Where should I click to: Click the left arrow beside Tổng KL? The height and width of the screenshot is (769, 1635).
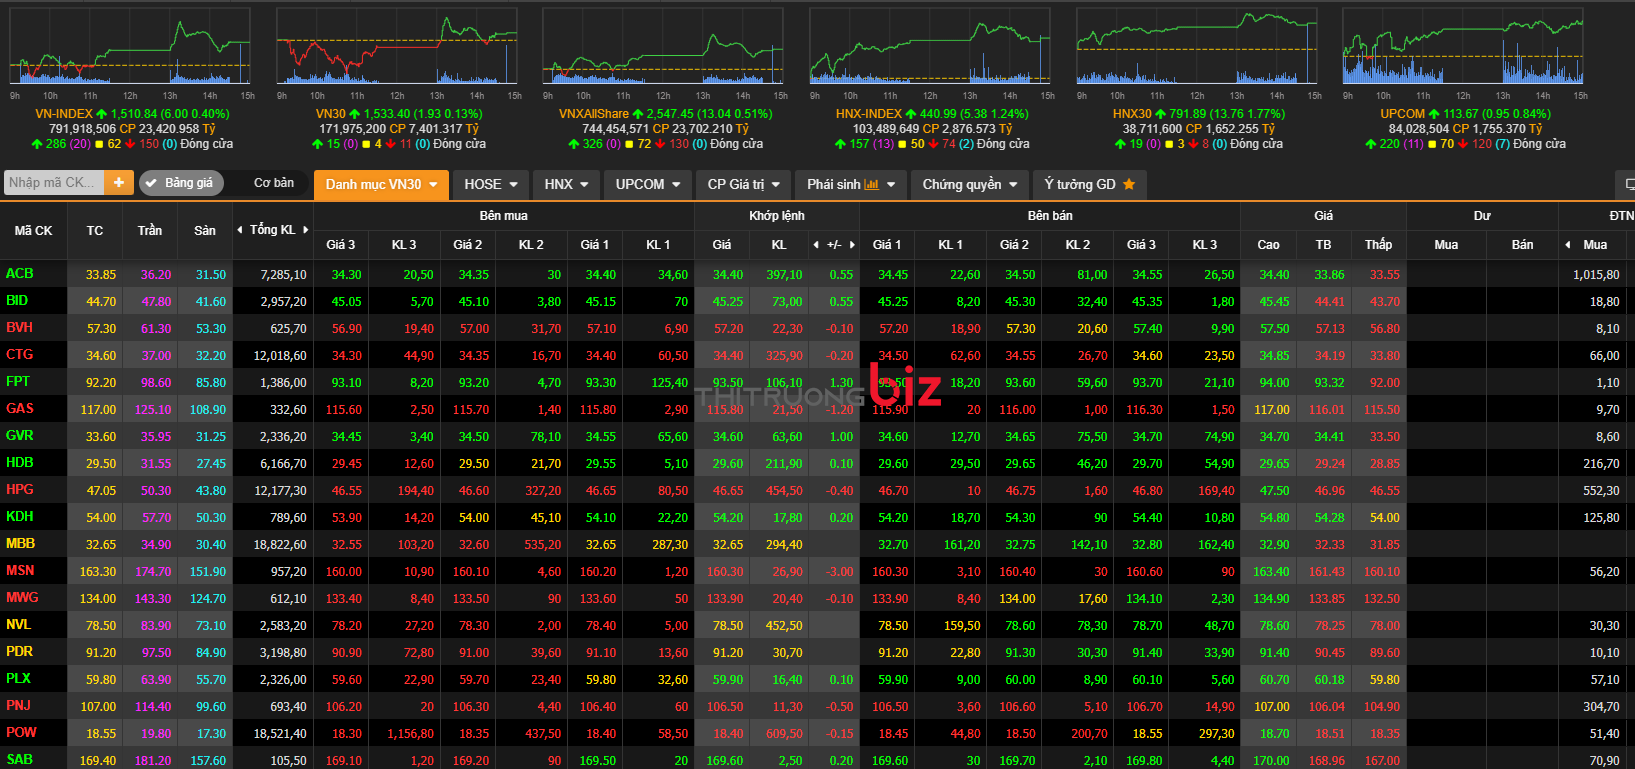(x=240, y=230)
